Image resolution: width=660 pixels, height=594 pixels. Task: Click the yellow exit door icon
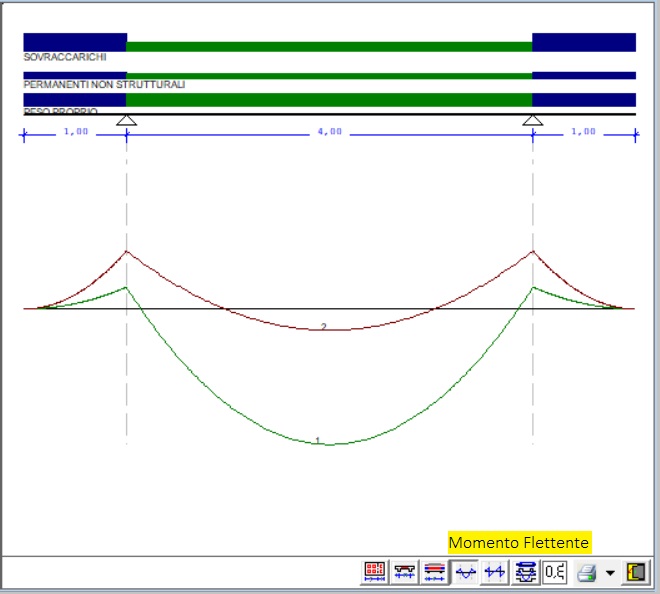(636, 572)
